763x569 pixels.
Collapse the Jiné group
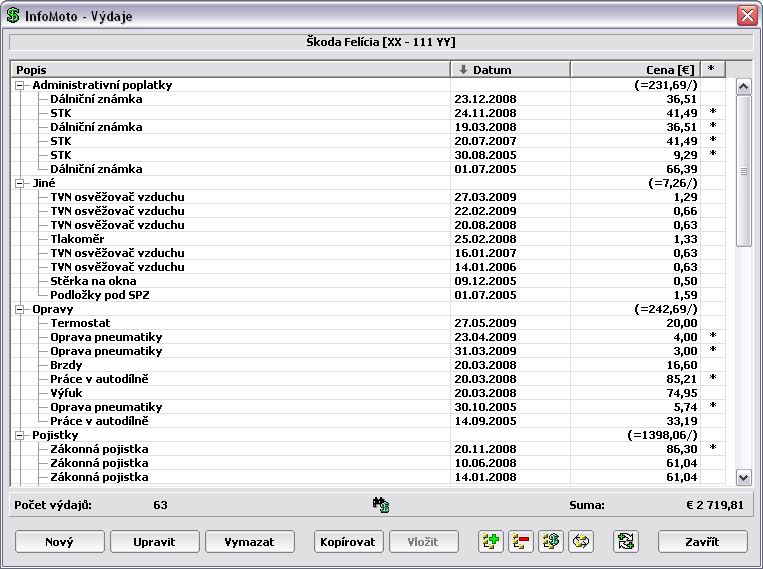tap(19, 184)
